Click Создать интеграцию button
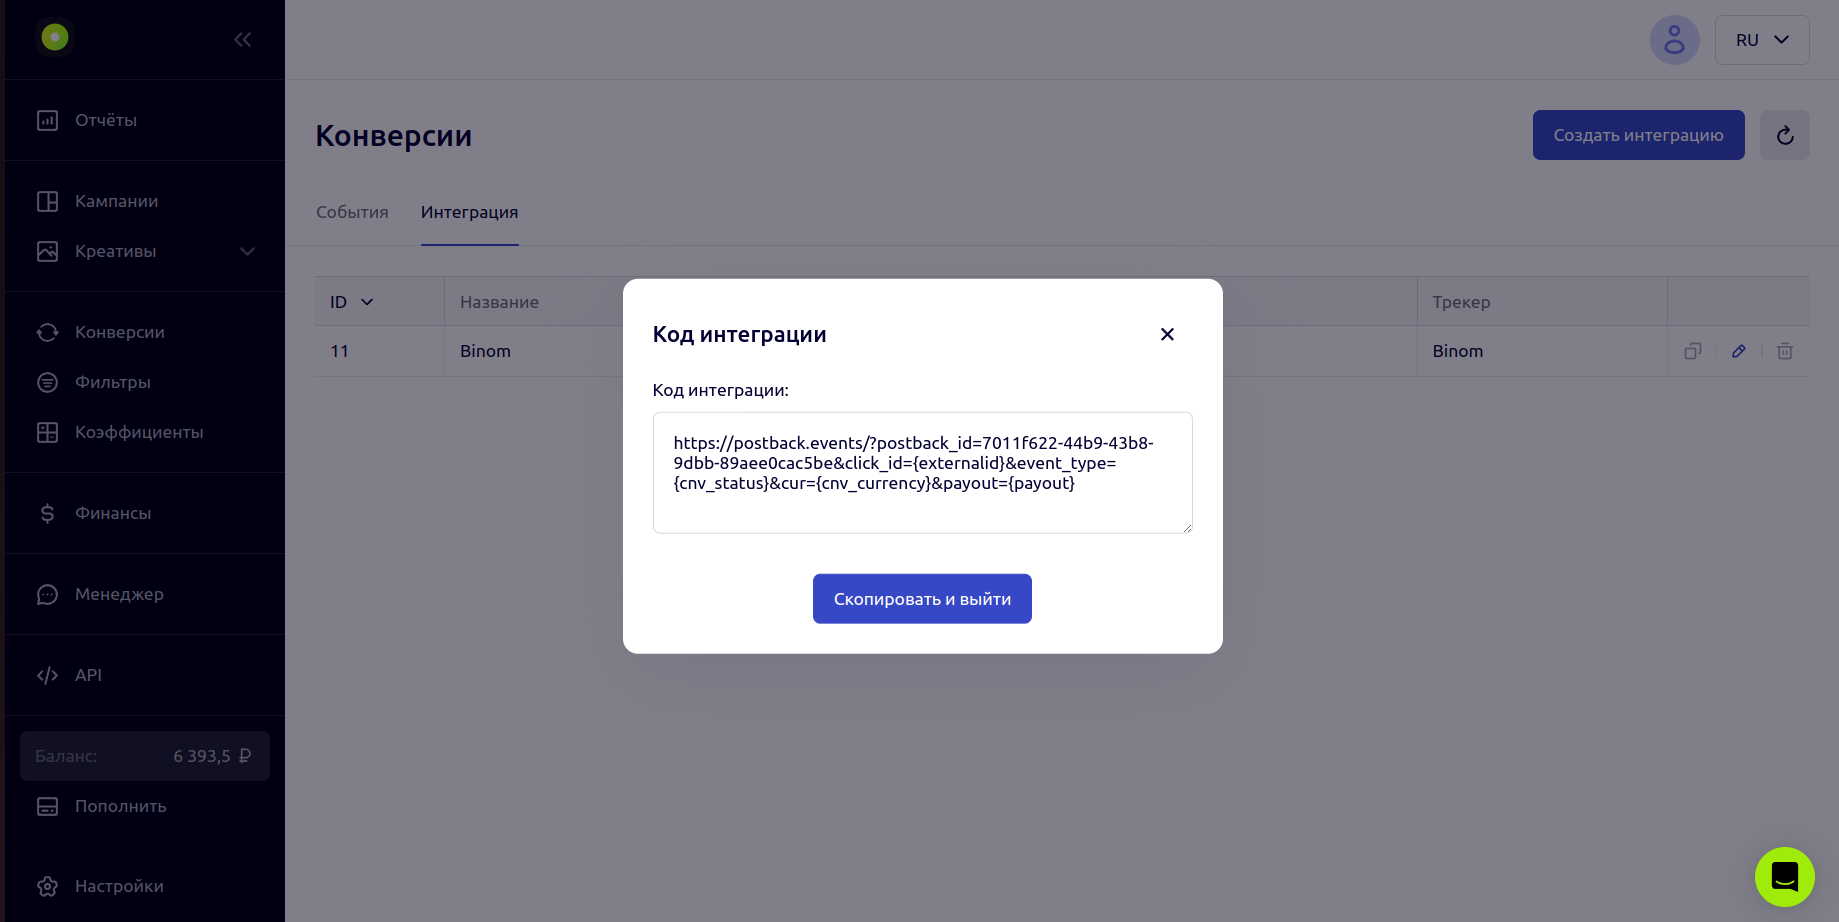Image resolution: width=1839 pixels, height=922 pixels. [1638, 135]
